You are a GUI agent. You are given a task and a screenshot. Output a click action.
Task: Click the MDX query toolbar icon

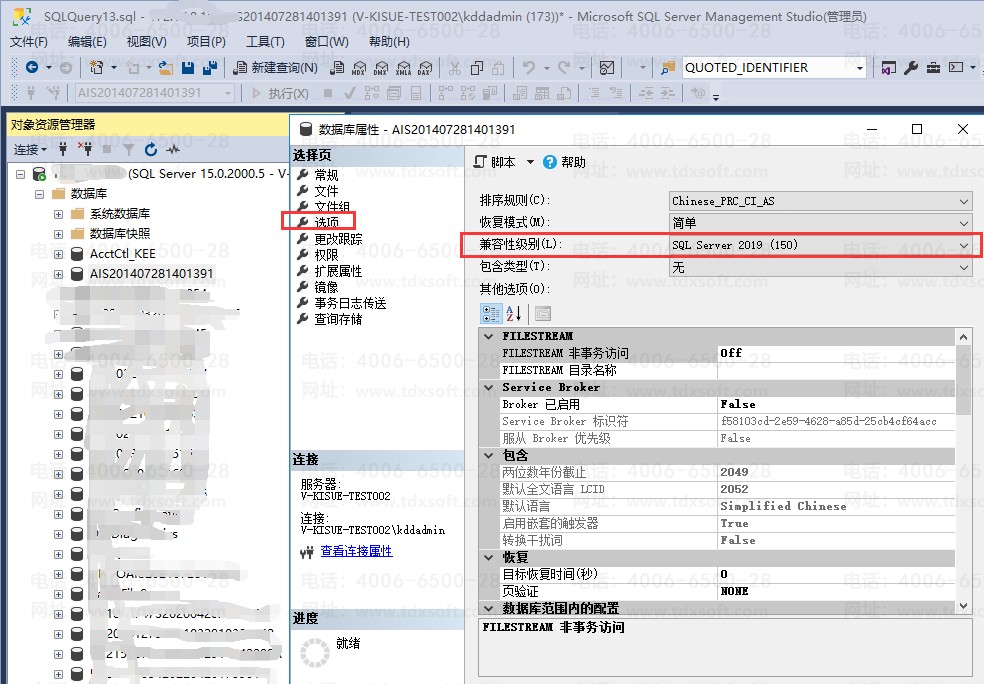click(x=360, y=68)
